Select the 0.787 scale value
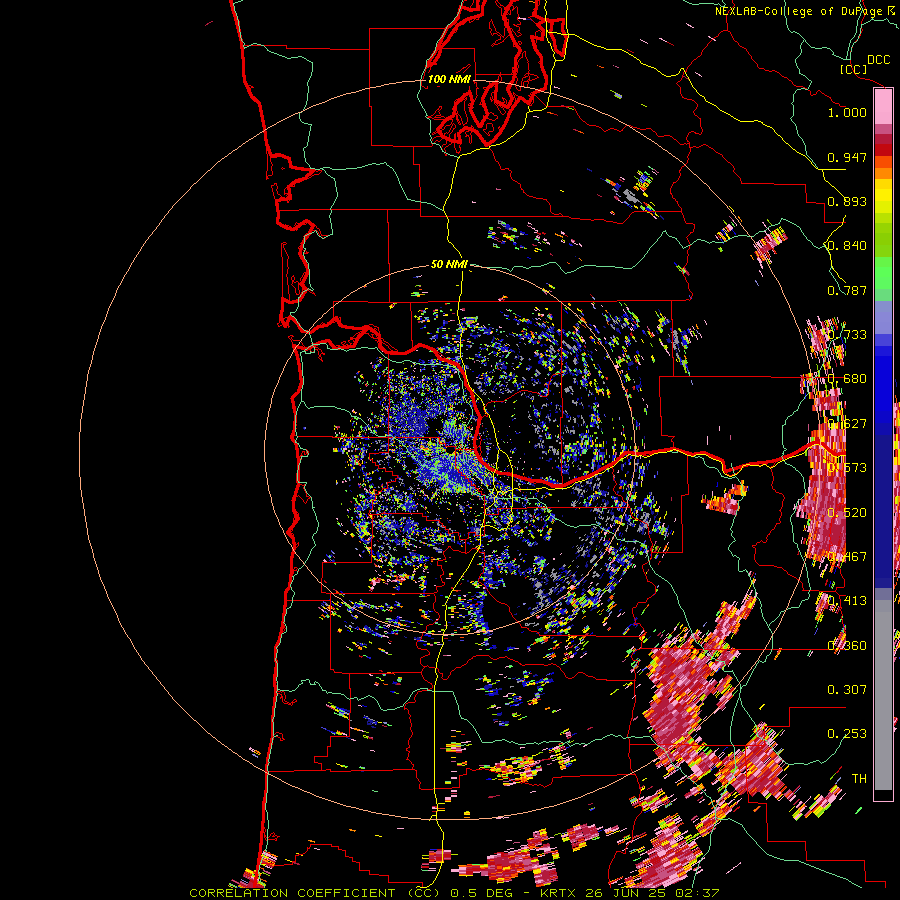900x900 pixels. pyautogui.click(x=847, y=290)
